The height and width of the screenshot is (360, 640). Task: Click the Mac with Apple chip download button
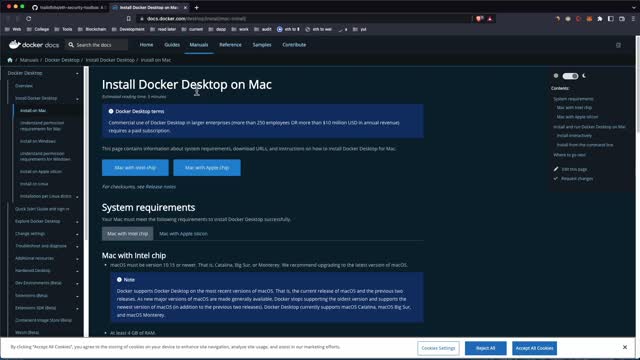[x=207, y=168]
